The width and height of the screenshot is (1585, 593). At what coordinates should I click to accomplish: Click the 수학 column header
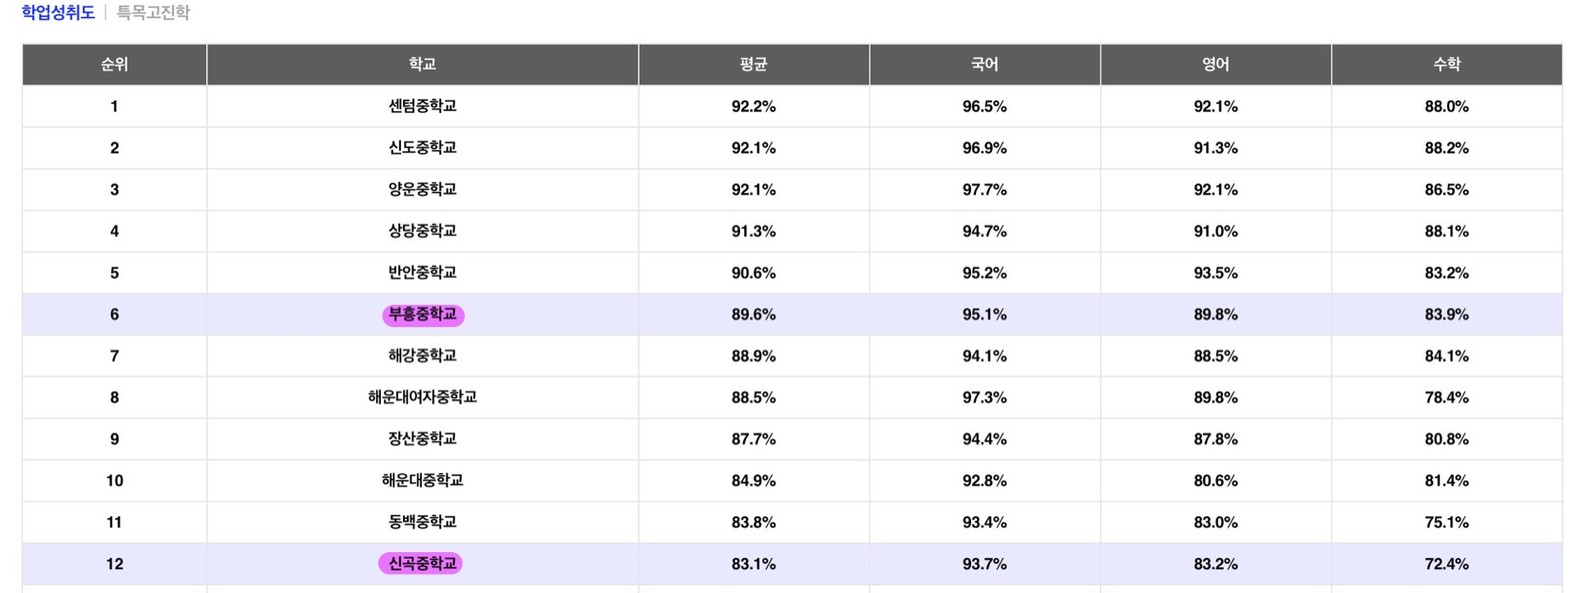pyautogui.click(x=1447, y=64)
